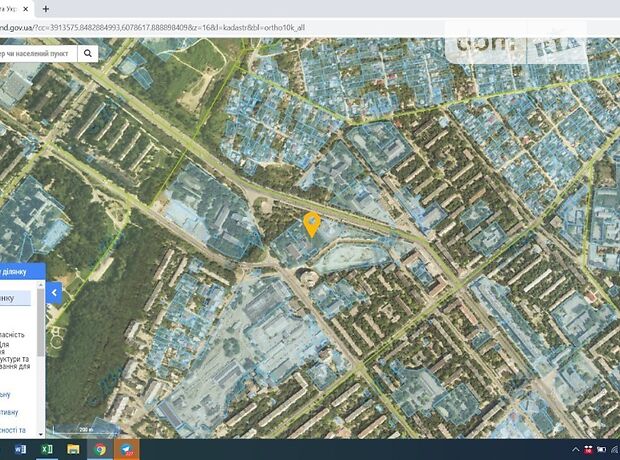Focus the settlement search input field

(x=38, y=53)
